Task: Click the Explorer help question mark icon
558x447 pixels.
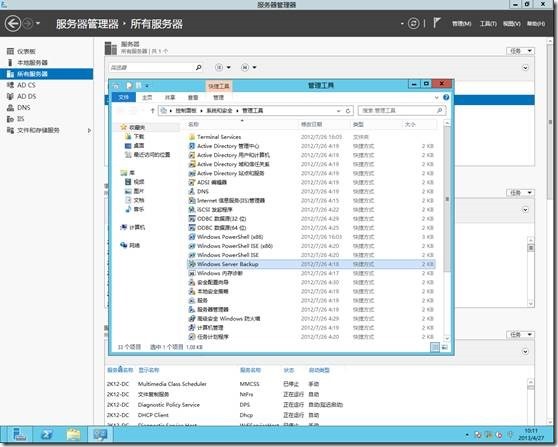Action: coord(446,97)
